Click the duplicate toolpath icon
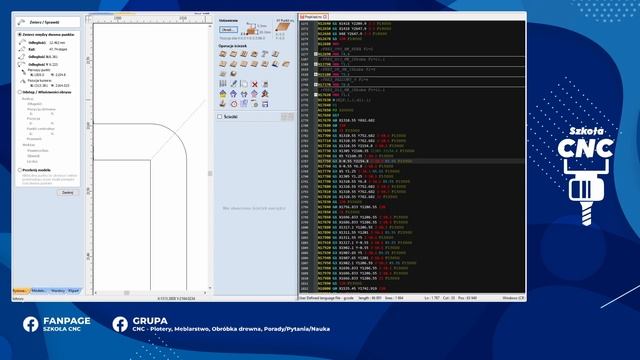Screen dimensions: 640x360 coord(244,84)
